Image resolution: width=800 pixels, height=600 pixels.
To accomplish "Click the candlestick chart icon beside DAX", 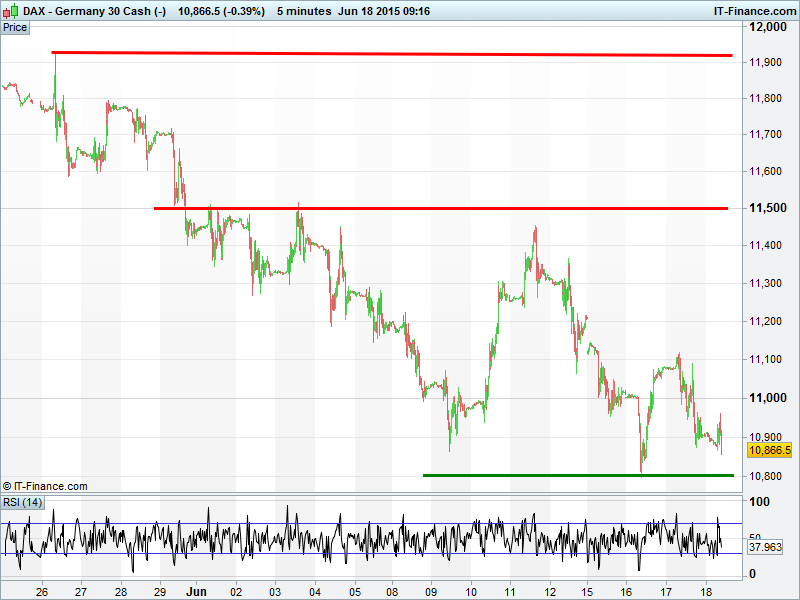I will (x=11, y=10).
